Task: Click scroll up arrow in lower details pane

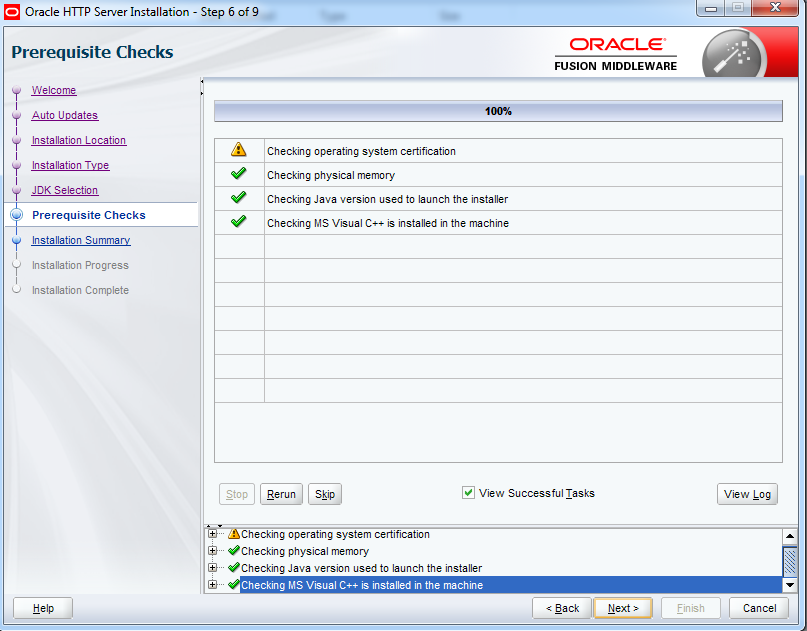Action: click(x=790, y=536)
